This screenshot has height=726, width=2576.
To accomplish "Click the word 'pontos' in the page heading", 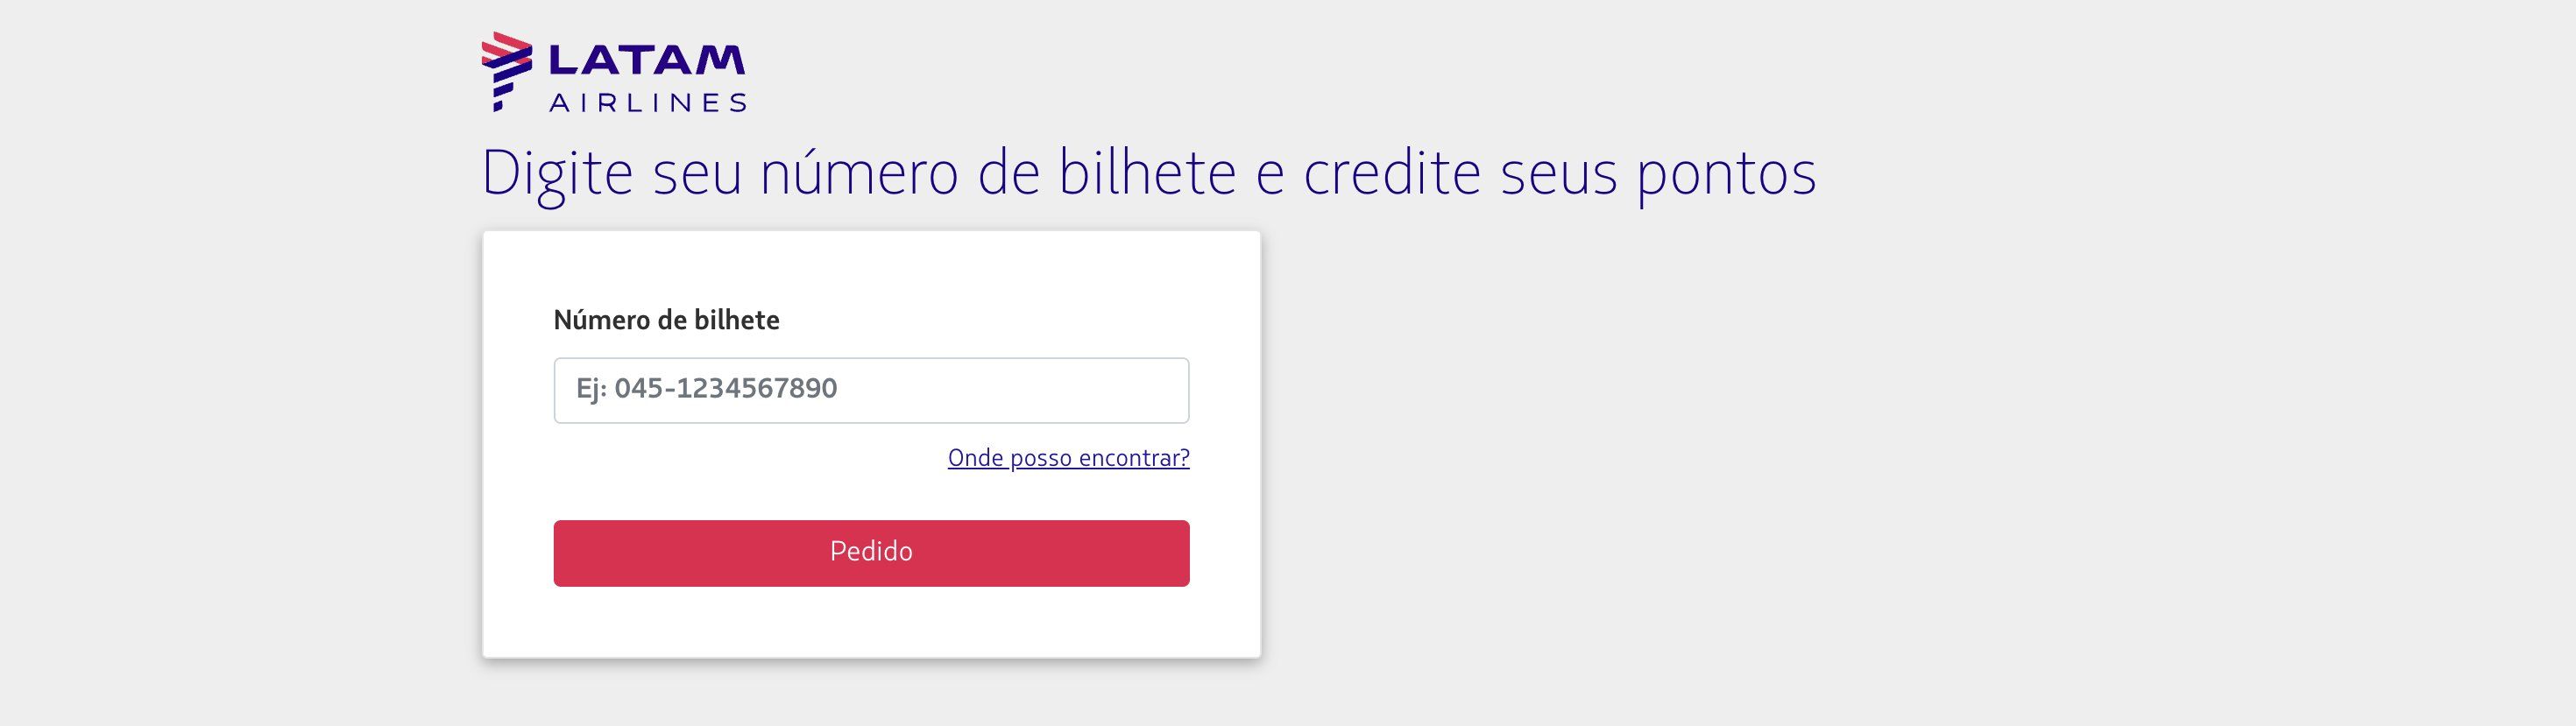I will tap(1726, 176).
